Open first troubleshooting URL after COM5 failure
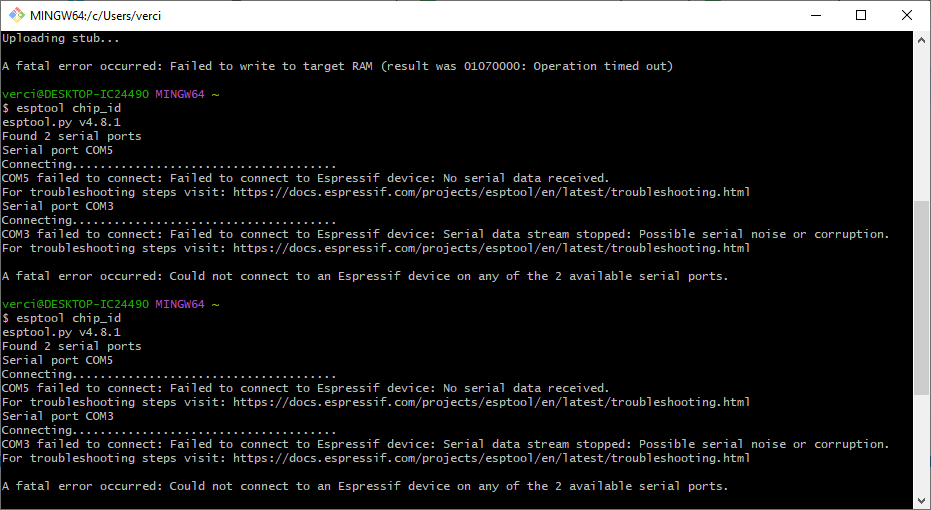 coord(491,192)
